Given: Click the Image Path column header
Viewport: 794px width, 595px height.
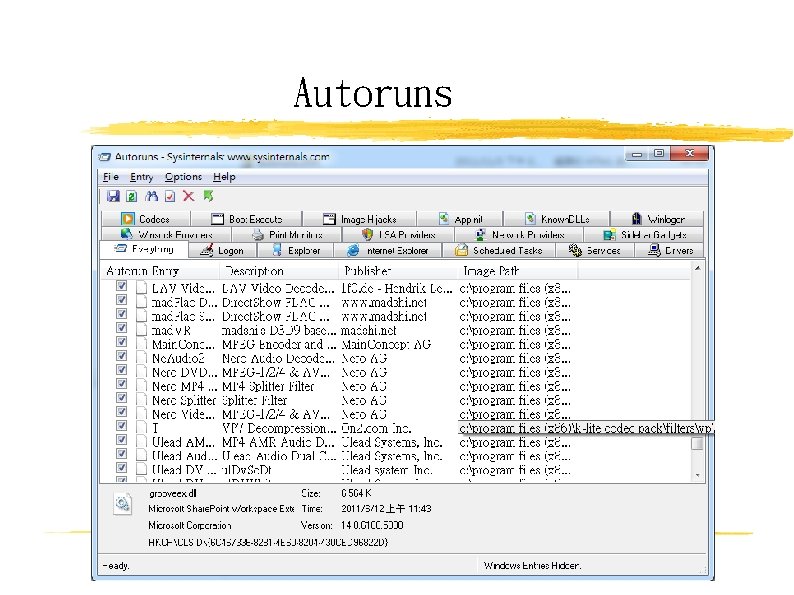Looking at the screenshot, I should (489, 271).
